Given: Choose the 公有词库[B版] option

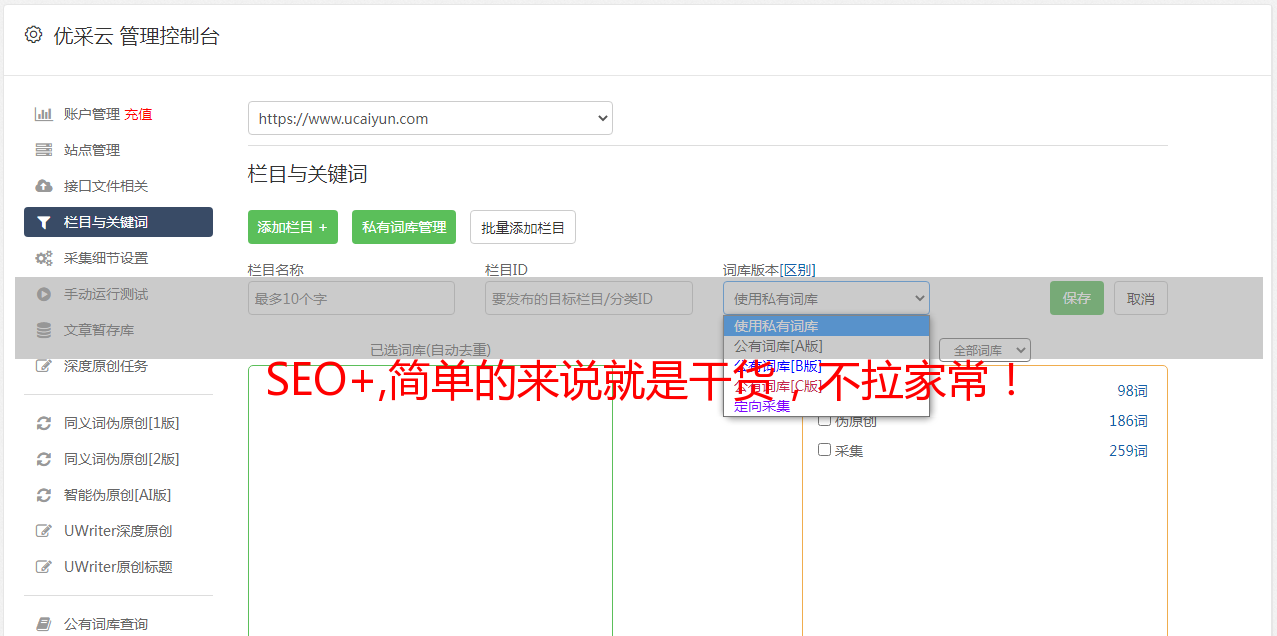Looking at the screenshot, I should click(826, 366).
